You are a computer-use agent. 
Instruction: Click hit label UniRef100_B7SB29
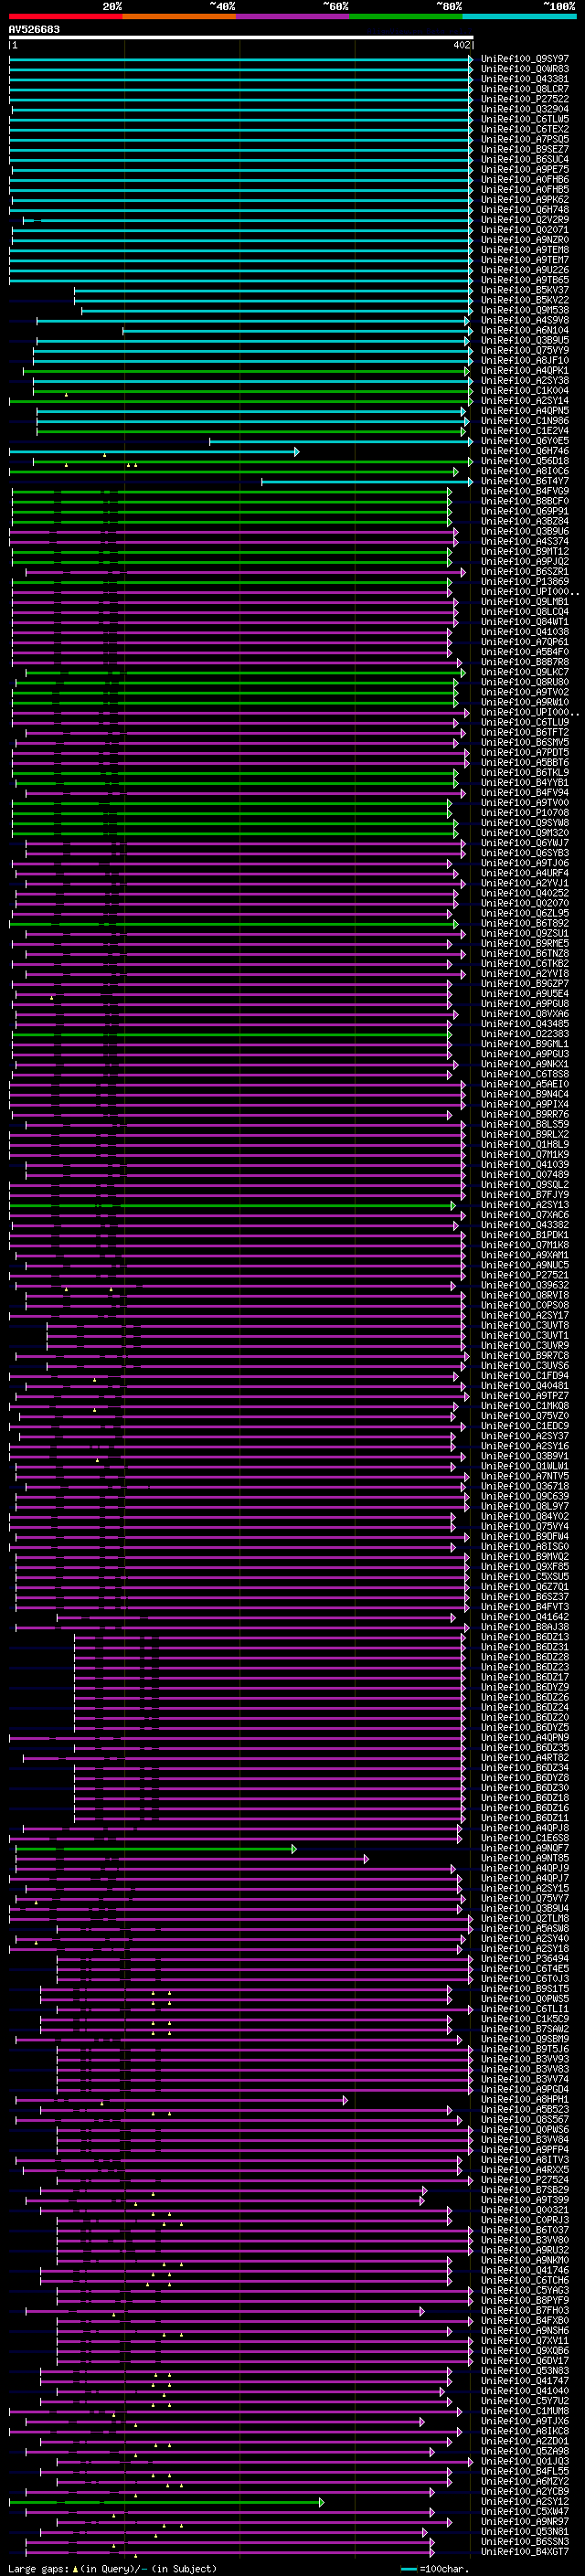[x=524, y=2189]
